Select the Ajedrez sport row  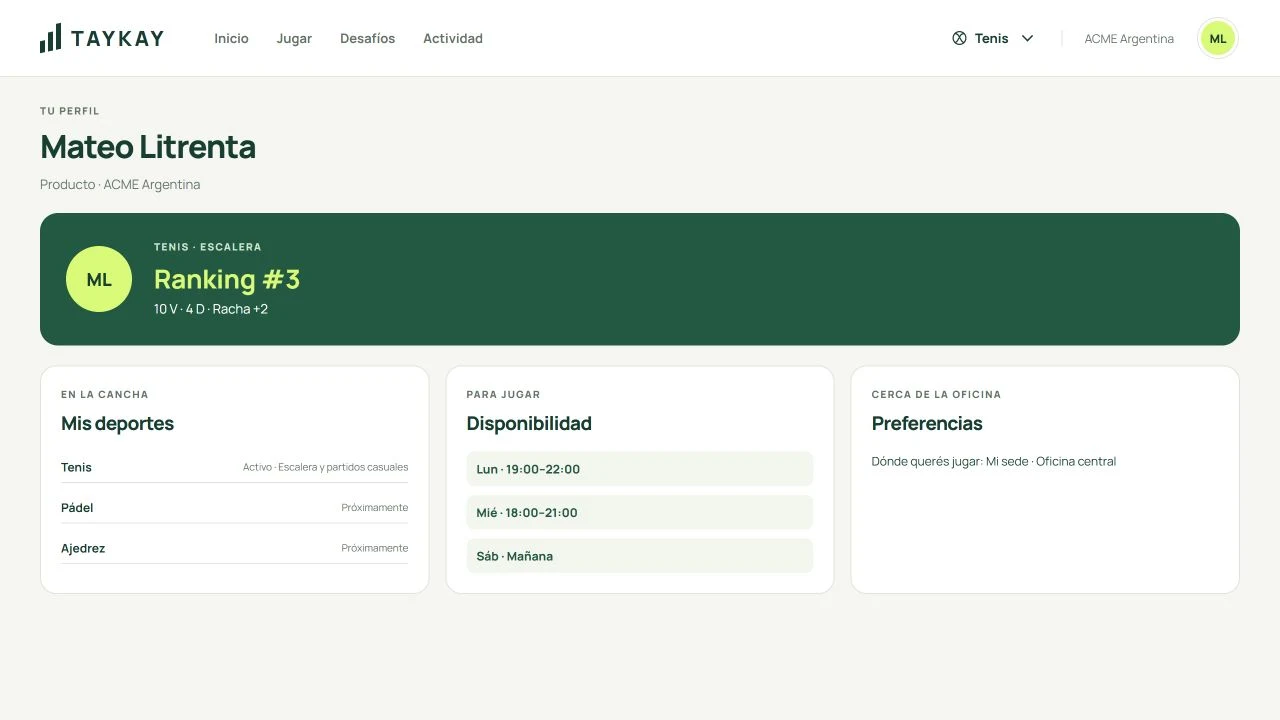(234, 548)
